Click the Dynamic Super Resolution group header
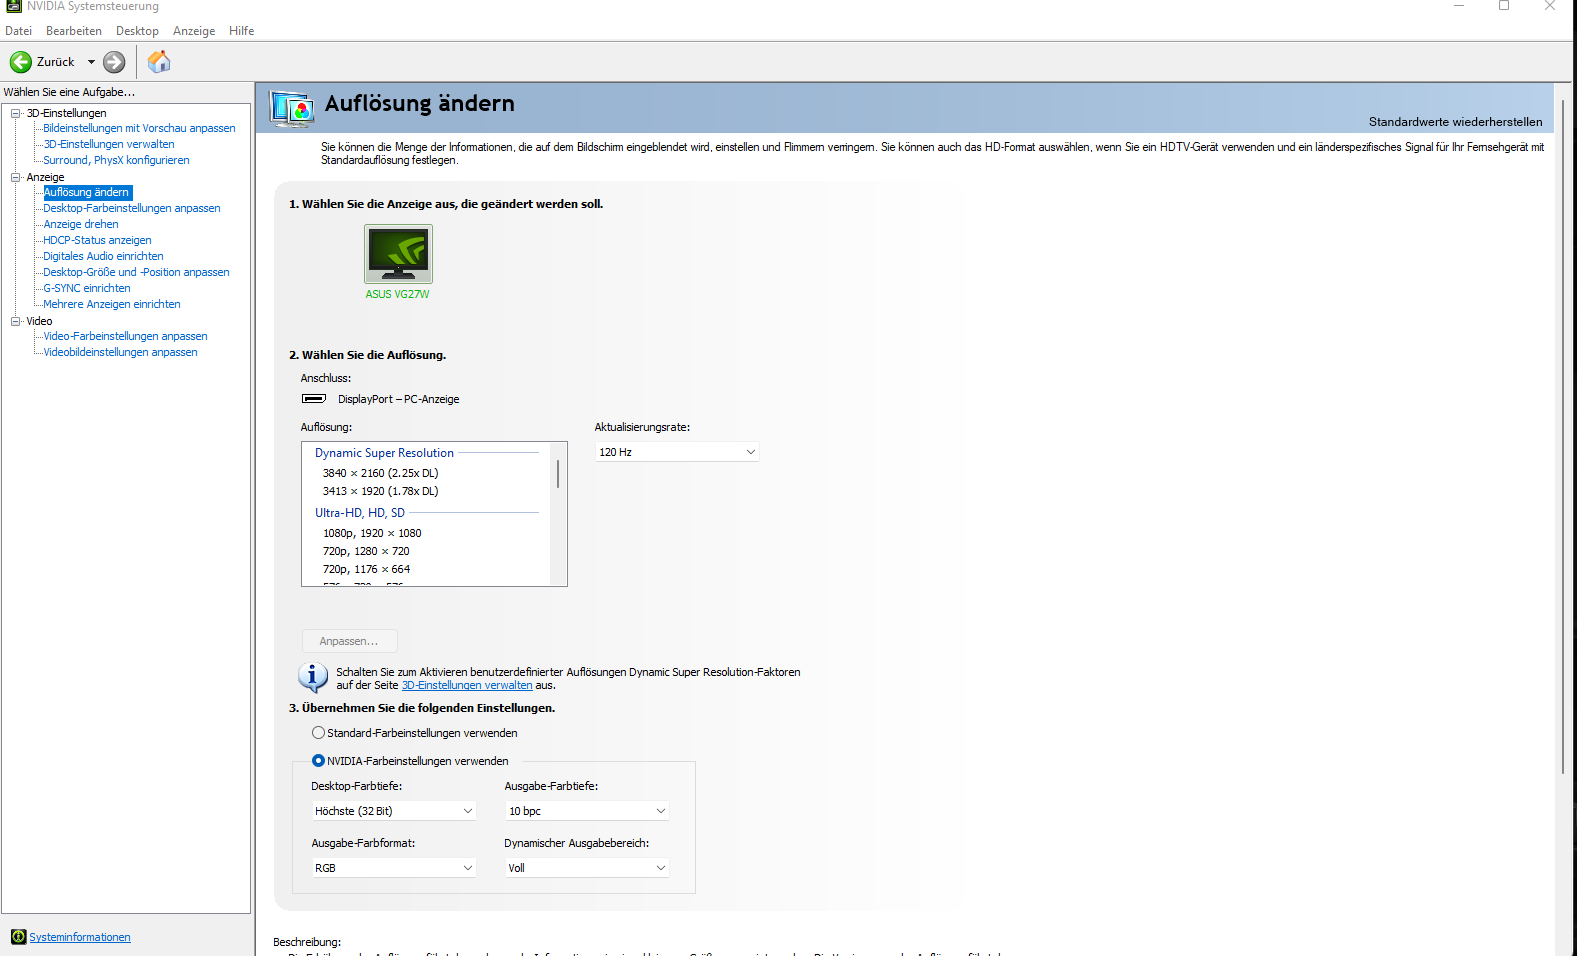1577x956 pixels. pos(384,453)
